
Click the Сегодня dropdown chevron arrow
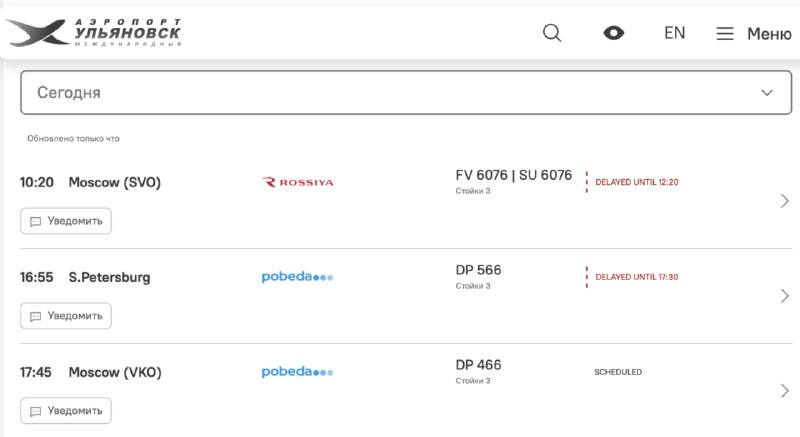767,93
